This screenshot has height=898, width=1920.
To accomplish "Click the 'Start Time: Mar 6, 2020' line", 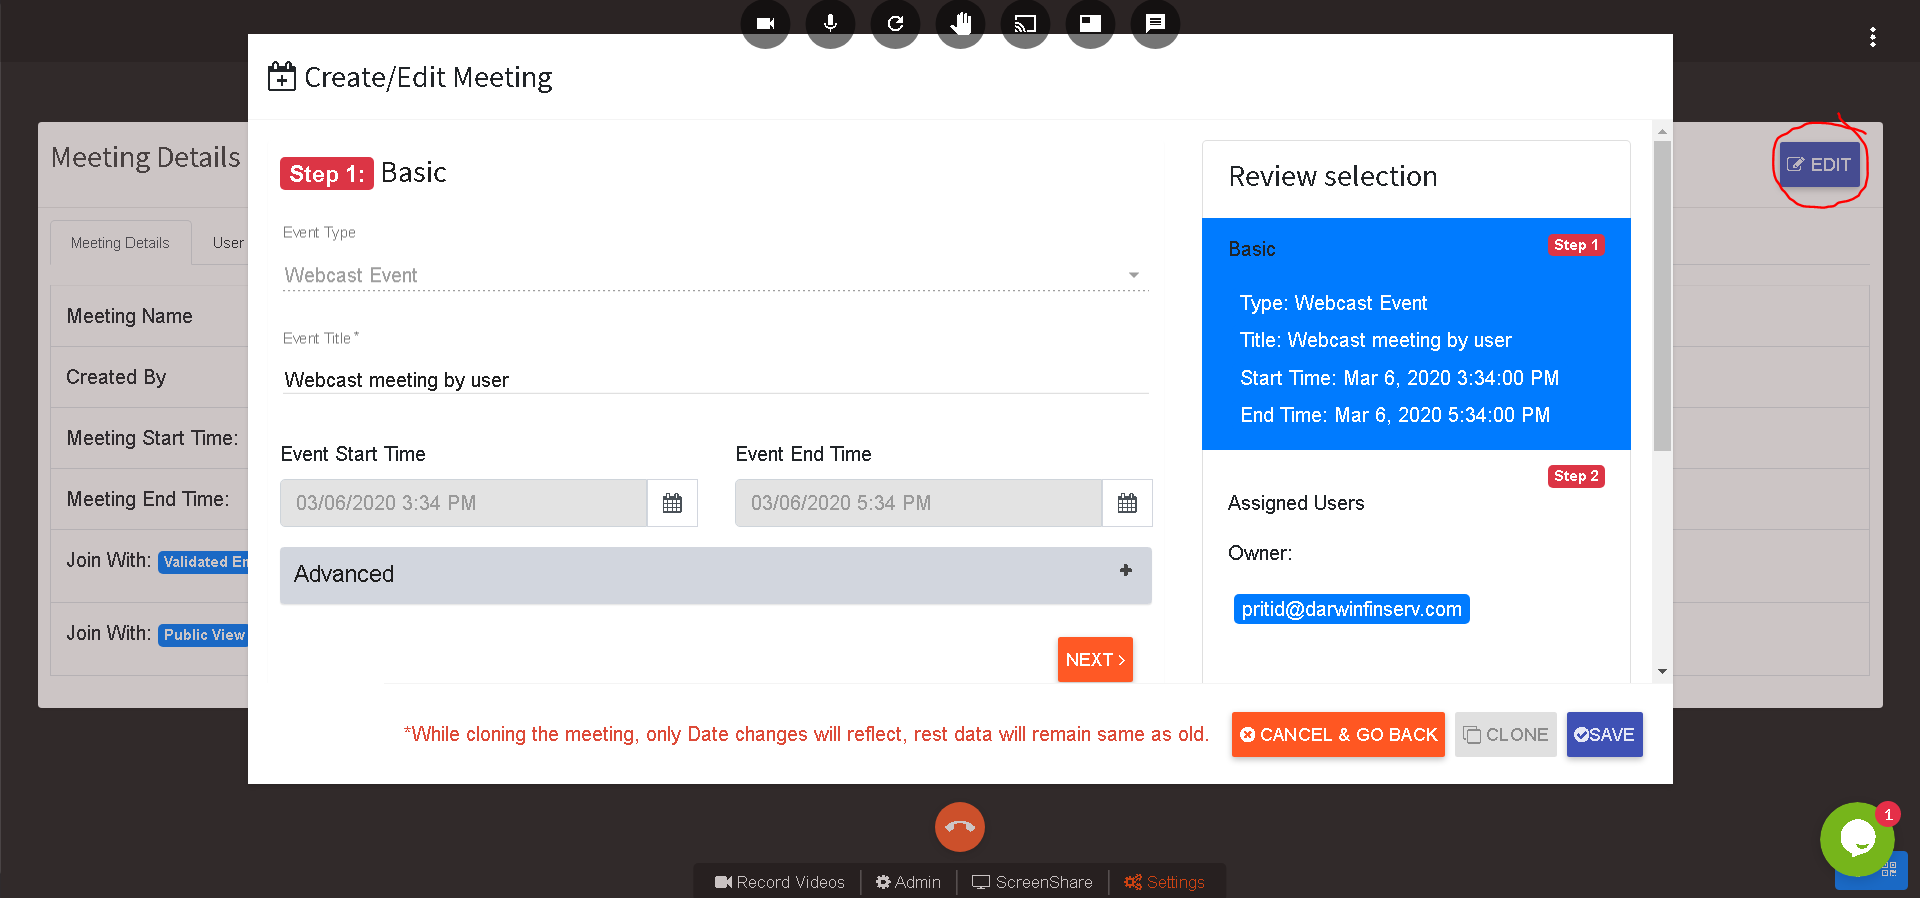I will pyautogui.click(x=1400, y=378).
